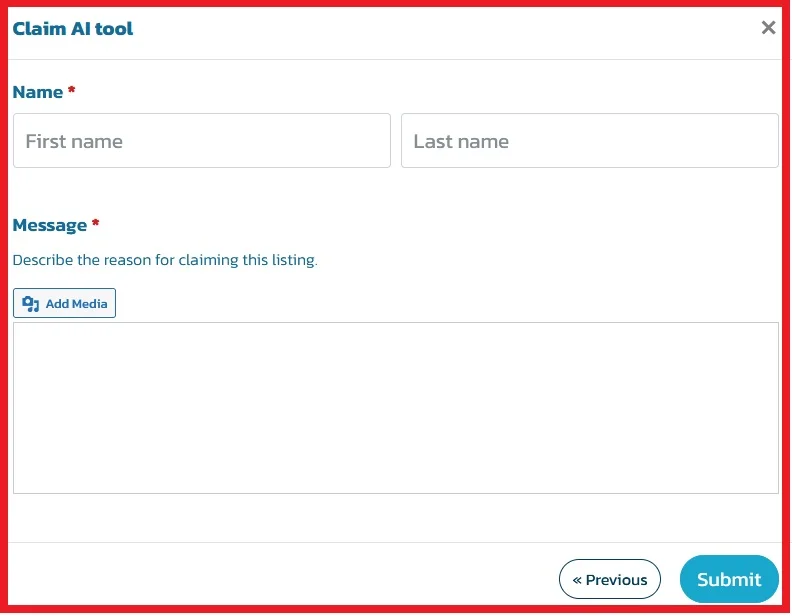Place cursor on 'First name' placeholder text
The image size is (792, 616).
point(74,142)
